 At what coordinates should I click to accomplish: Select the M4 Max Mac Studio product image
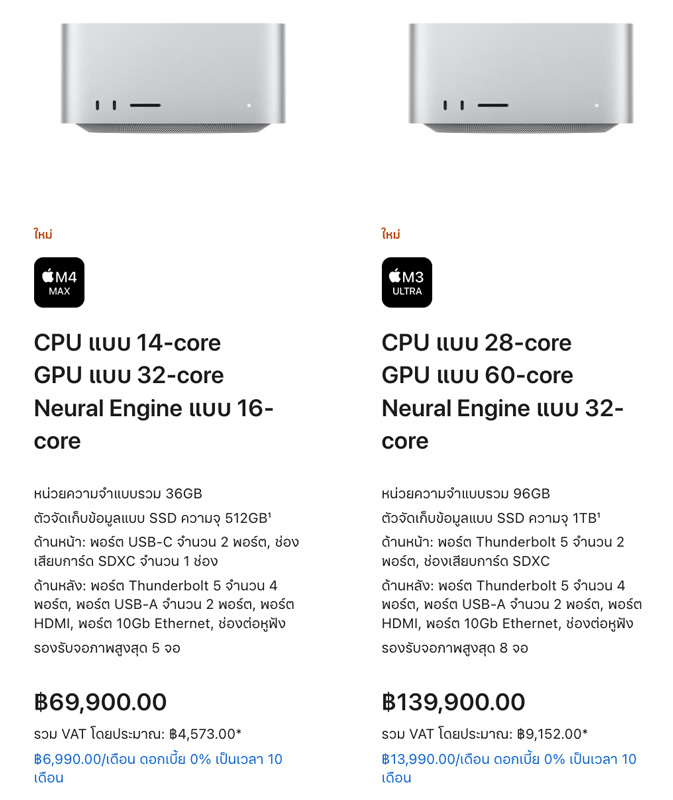(173, 78)
